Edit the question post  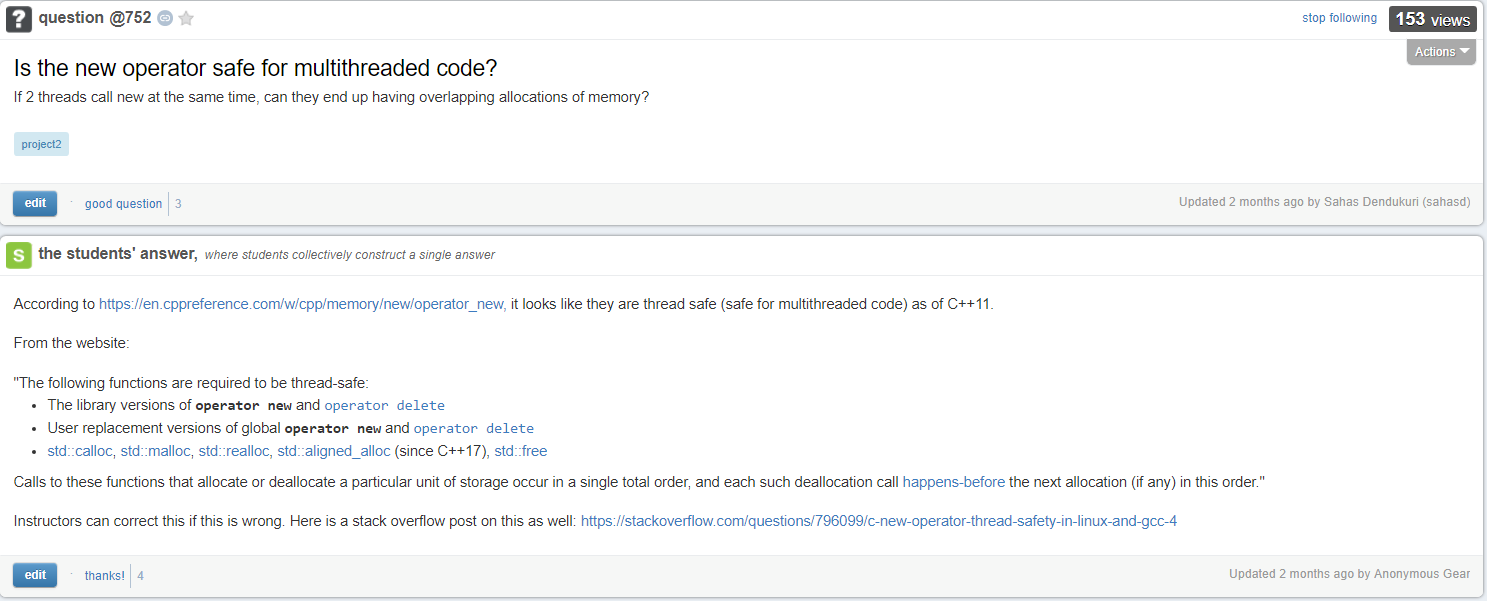[35, 203]
